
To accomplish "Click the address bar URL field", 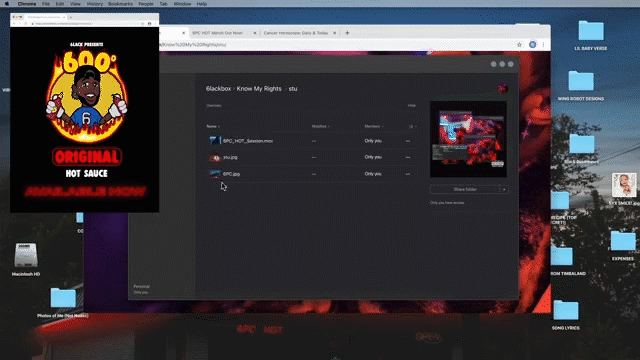I will (x=335, y=44).
